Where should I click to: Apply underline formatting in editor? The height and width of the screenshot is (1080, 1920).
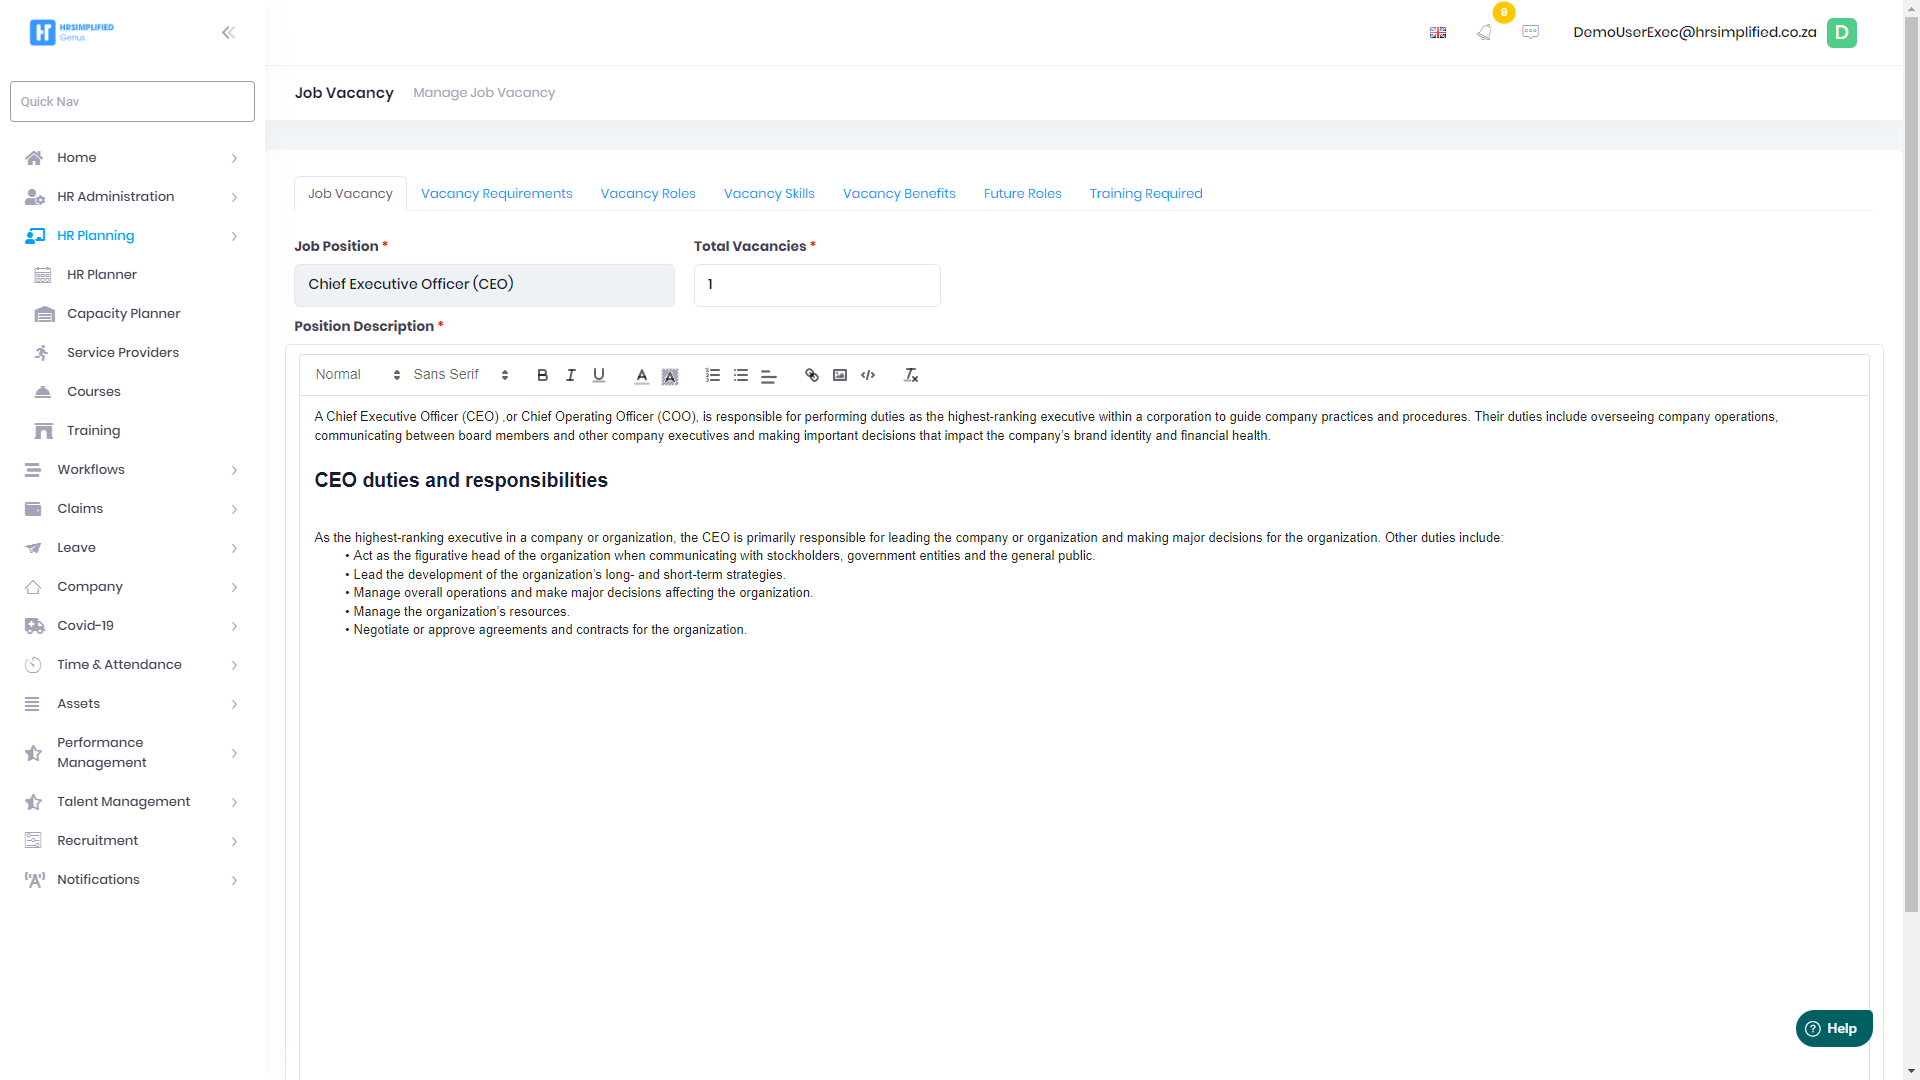[x=598, y=375]
